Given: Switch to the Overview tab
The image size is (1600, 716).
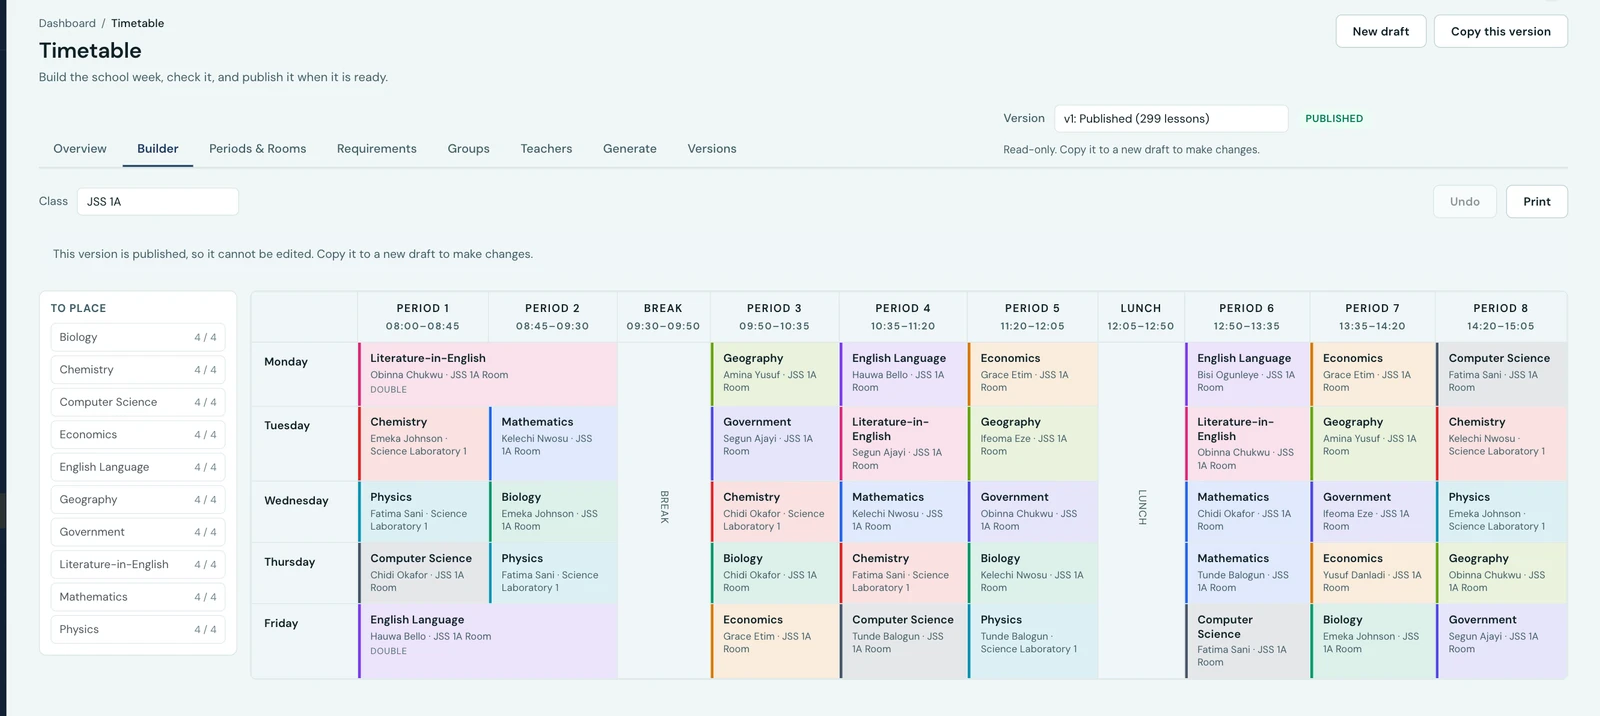Looking at the screenshot, I should 80,149.
